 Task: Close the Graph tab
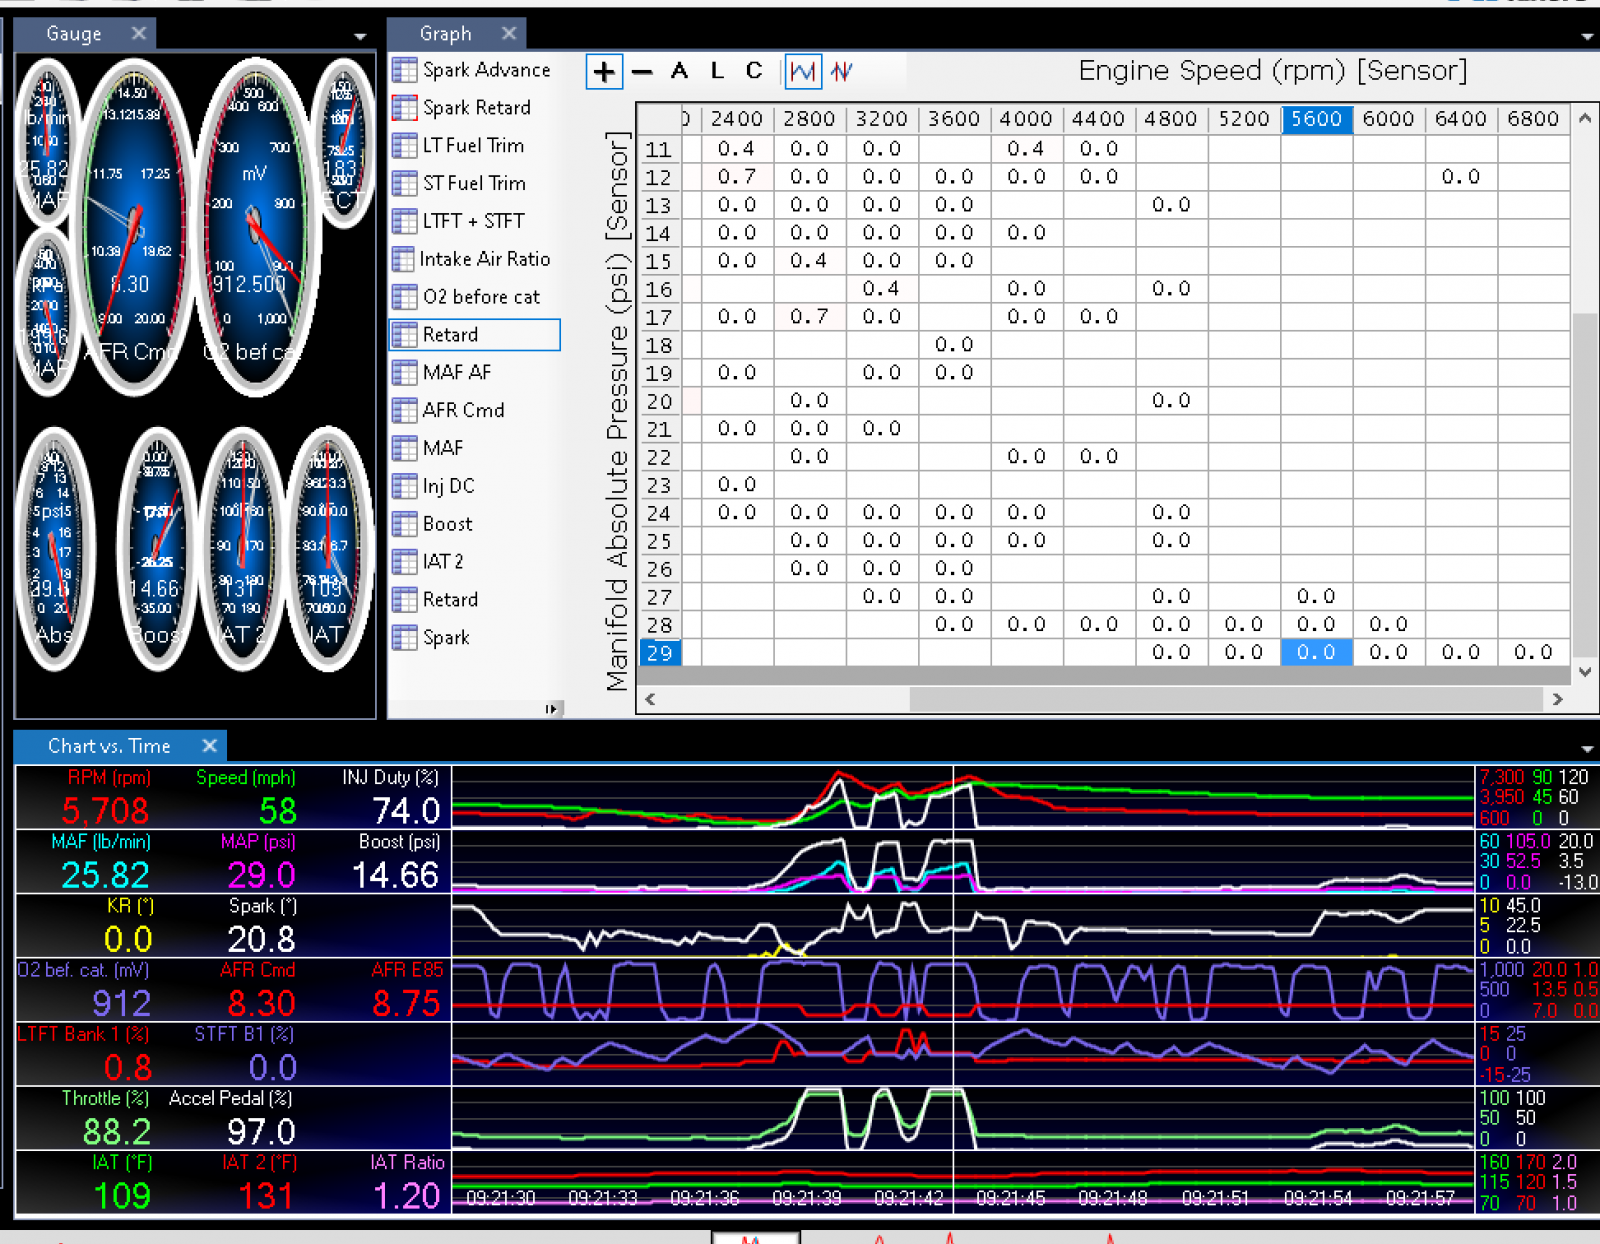(x=509, y=33)
